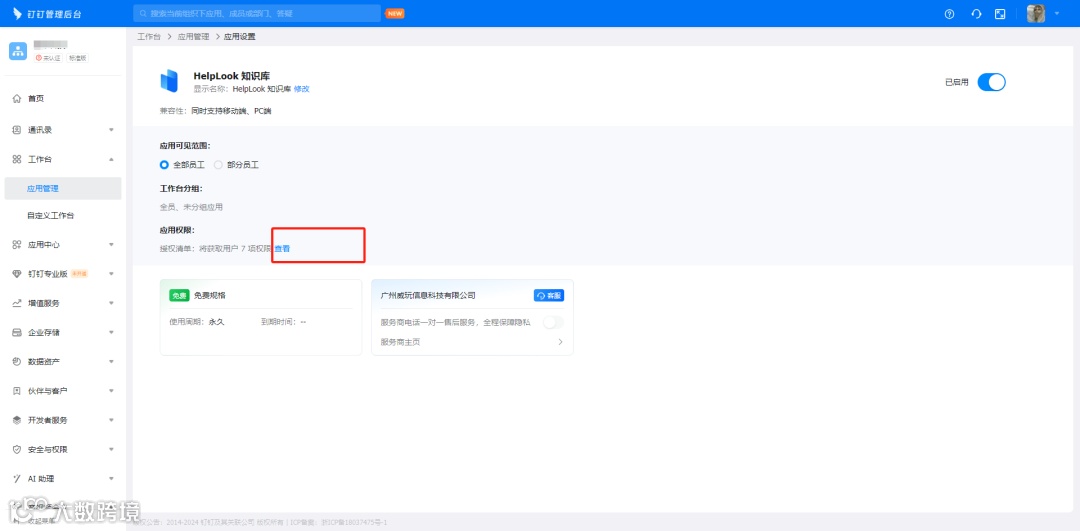Click the 查看 link for permissions list

pos(282,249)
